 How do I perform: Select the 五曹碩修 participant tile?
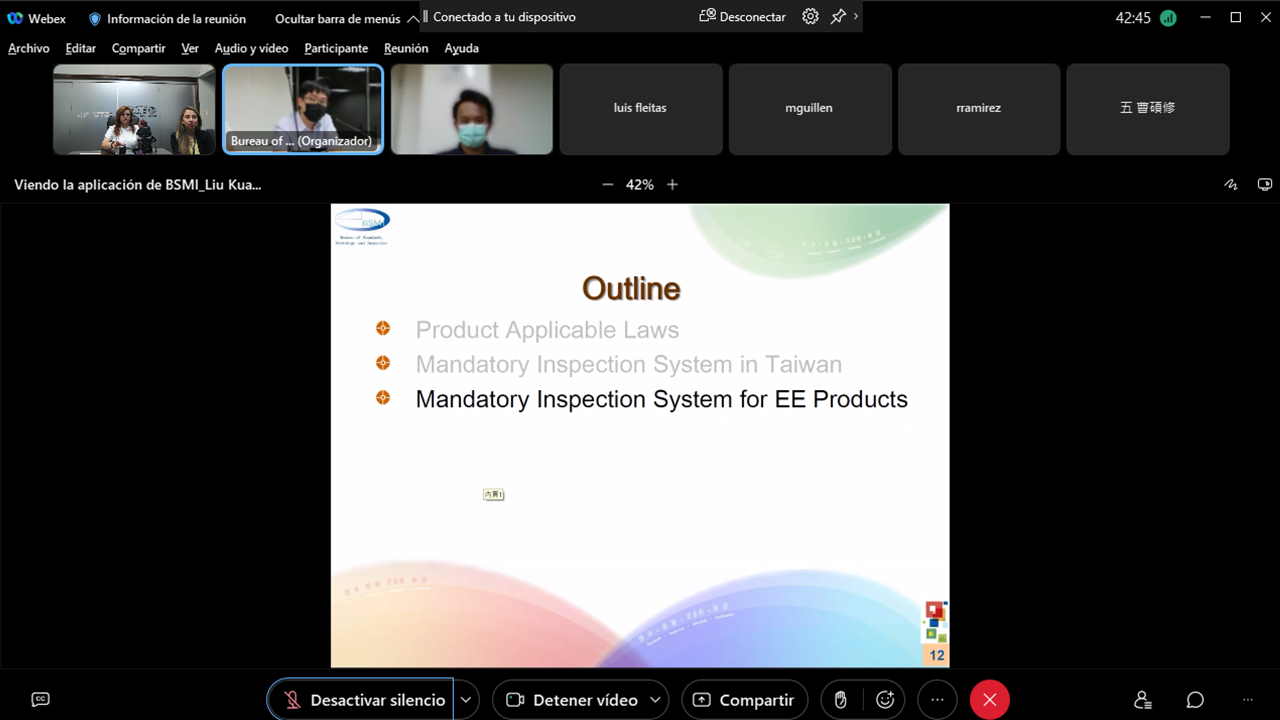(1148, 109)
